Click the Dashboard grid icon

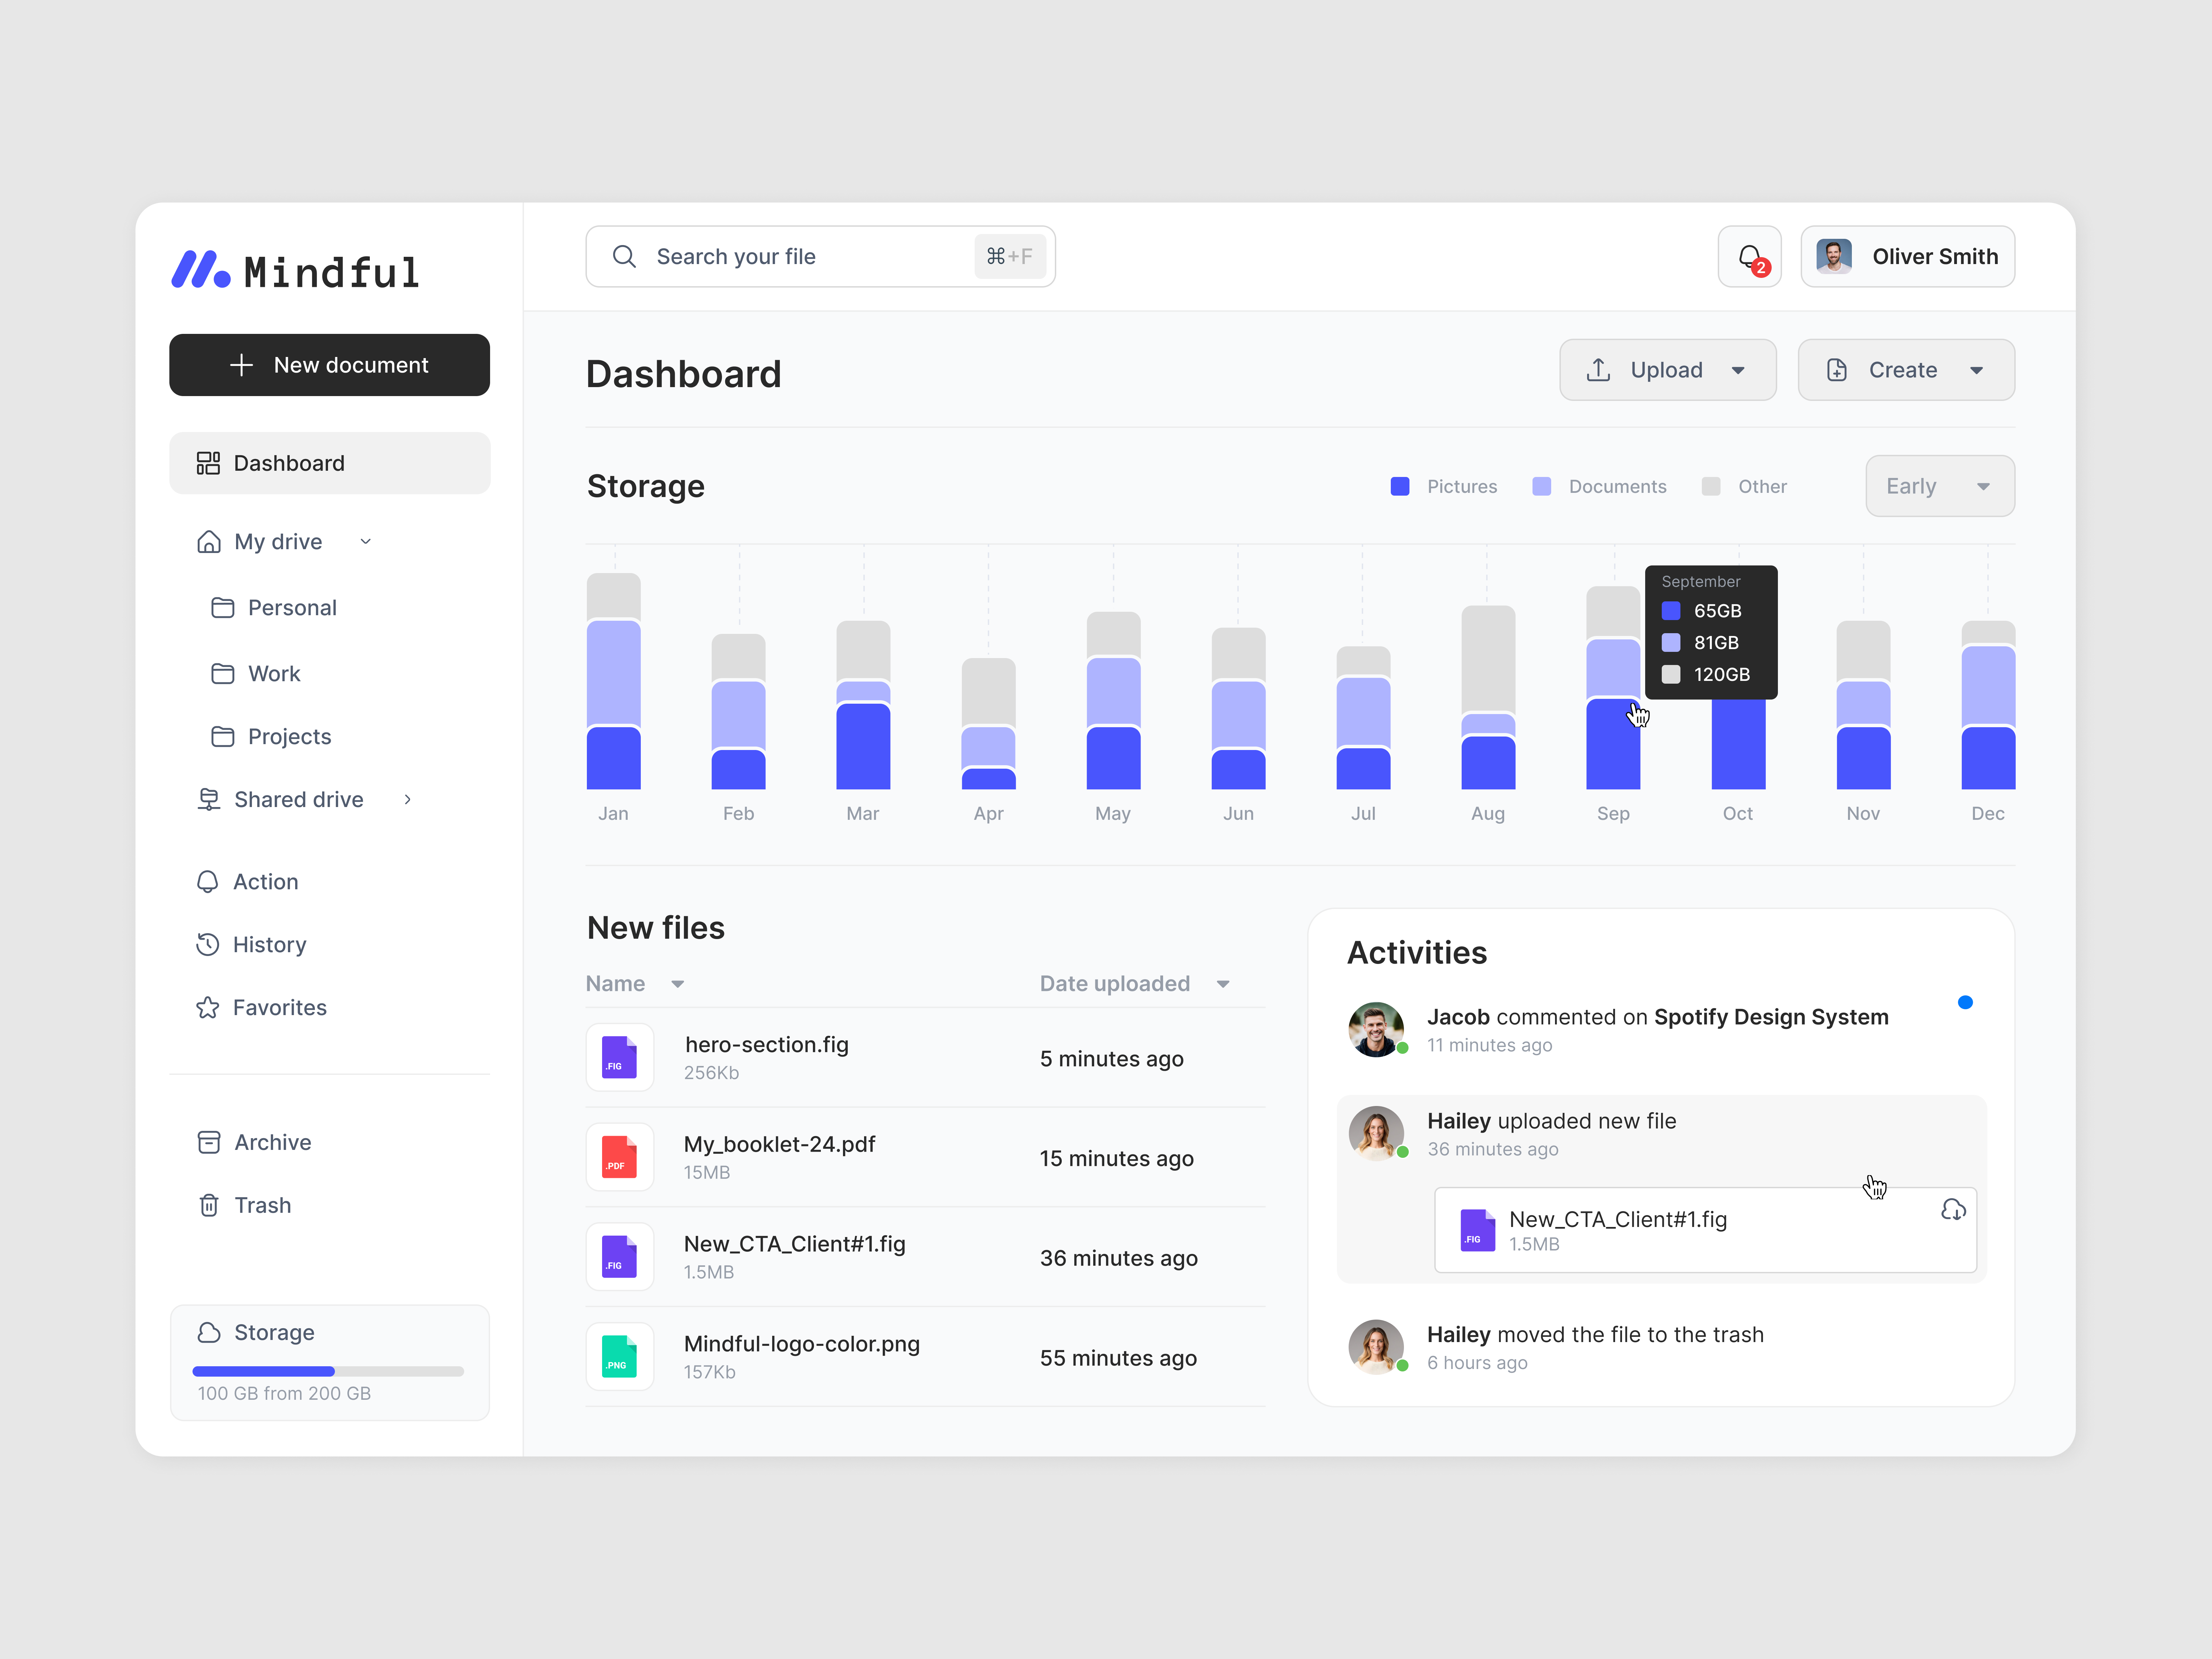(x=208, y=463)
